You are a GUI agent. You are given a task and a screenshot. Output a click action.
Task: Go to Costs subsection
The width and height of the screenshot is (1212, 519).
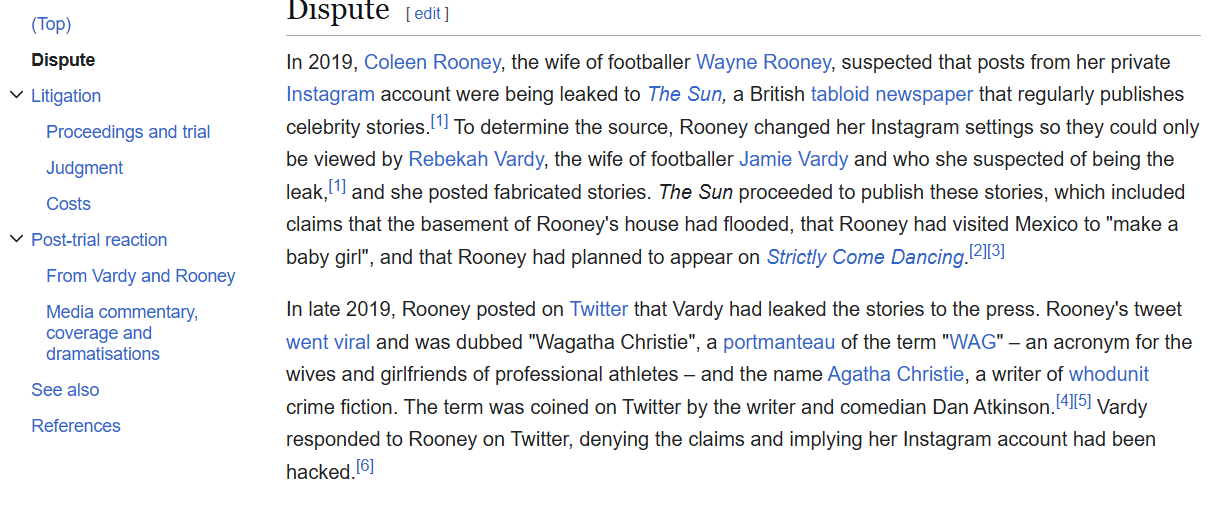pyautogui.click(x=68, y=204)
